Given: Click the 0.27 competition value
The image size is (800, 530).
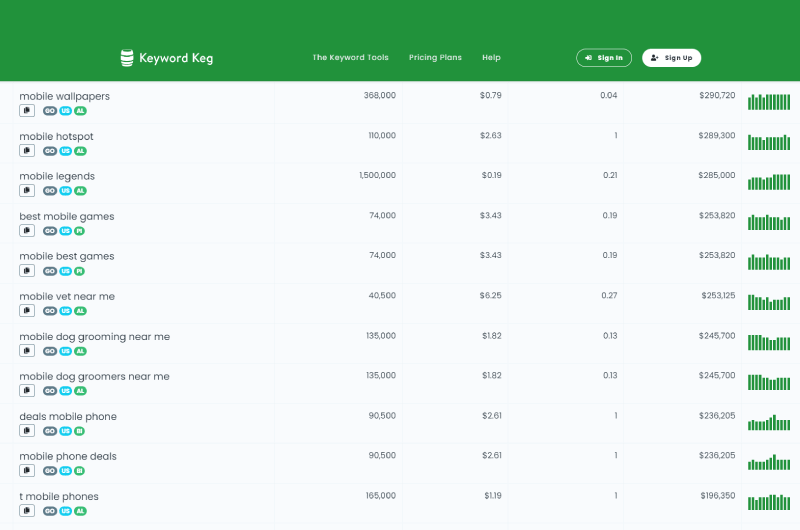Looking at the screenshot, I should pyautogui.click(x=609, y=296).
